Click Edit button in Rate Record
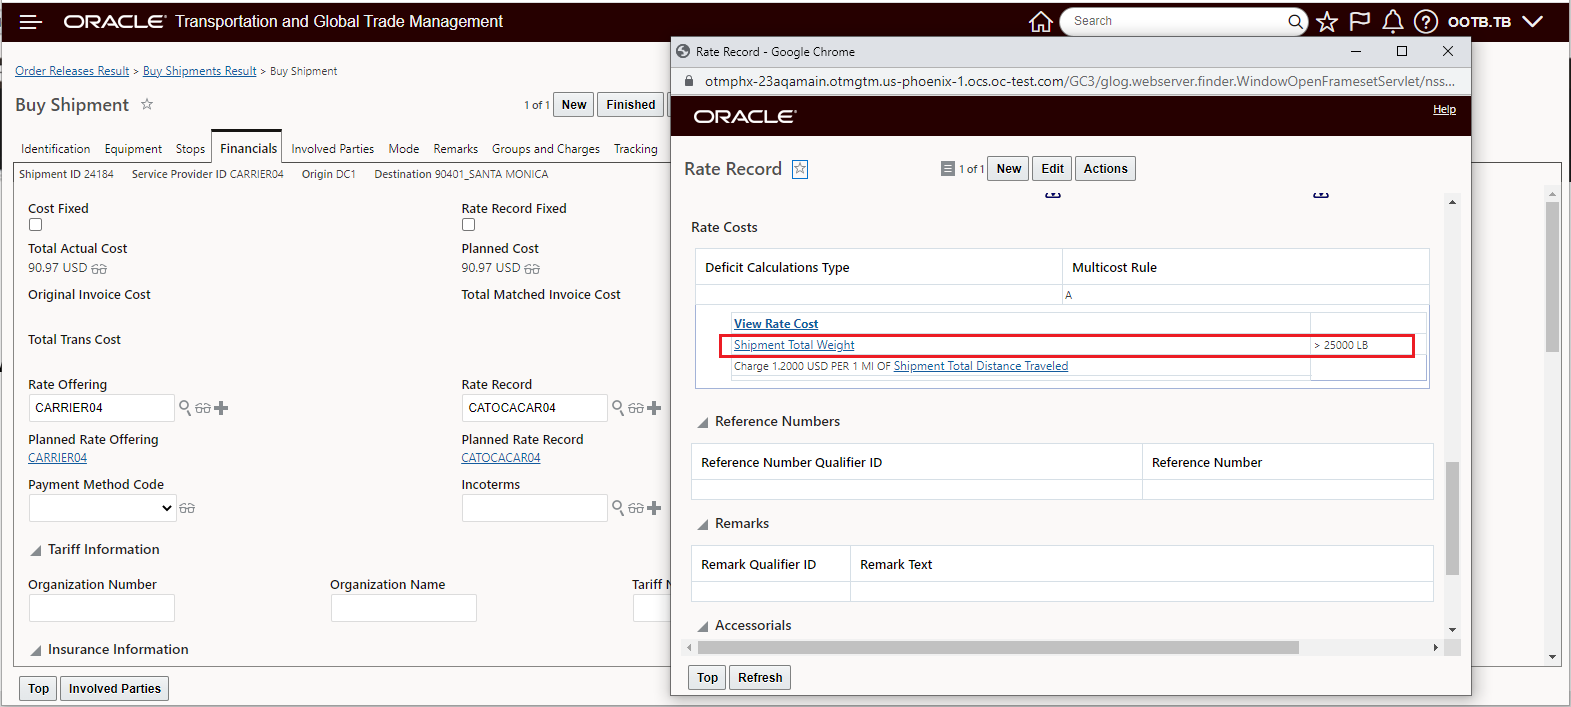Viewport: 1571px width, 707px height. tap(1052, 168)
